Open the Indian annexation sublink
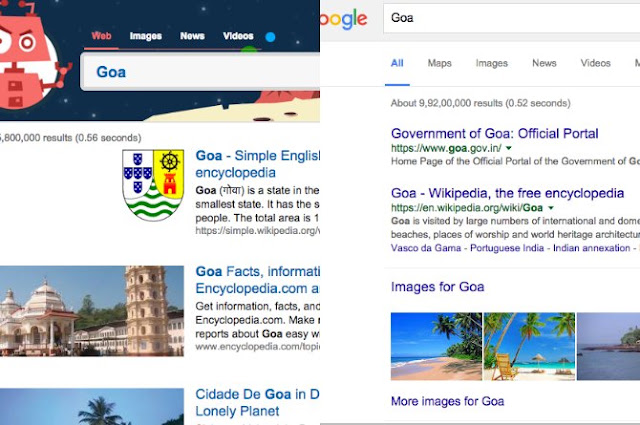640x425 pixels. pyautogui.click(x=591, y=248)
